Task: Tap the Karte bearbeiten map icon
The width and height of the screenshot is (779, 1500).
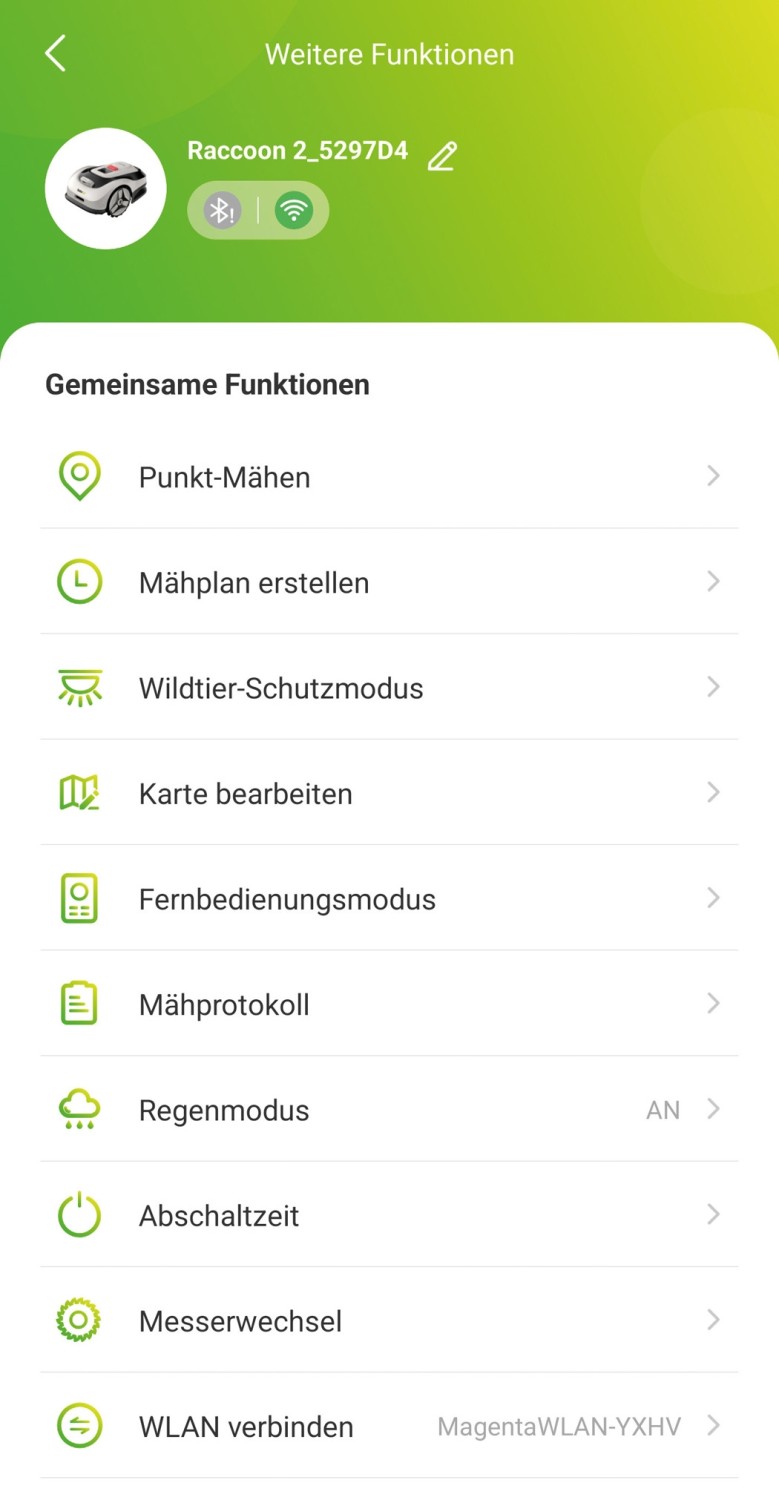Action: [80, 793]
